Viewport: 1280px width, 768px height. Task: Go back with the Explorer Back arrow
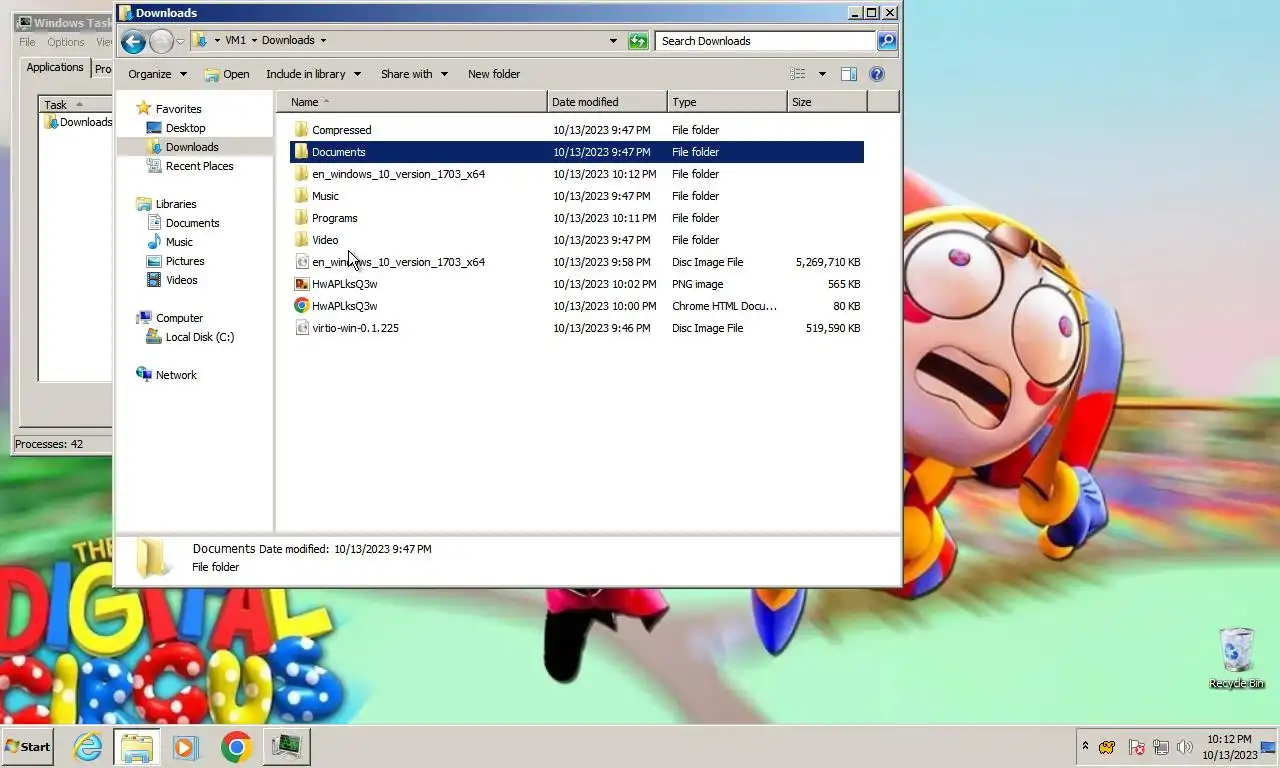133,41
